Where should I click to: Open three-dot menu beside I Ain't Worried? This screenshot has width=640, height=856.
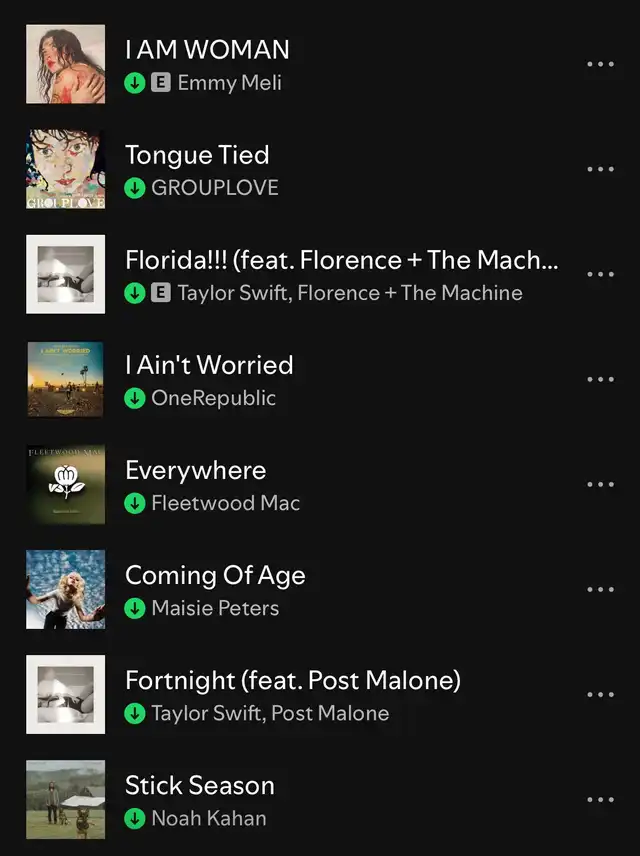click(x=600, y=379)
